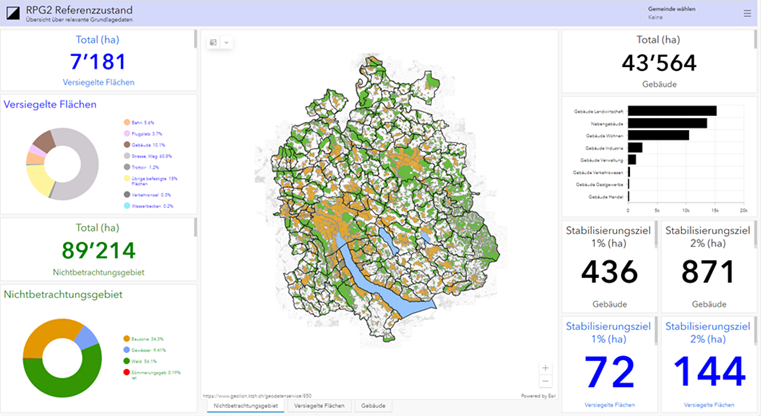The image size is (761, 416).
Task: Click the Gebäude Verwaltung bar
Action: click(x=632, y=160)
